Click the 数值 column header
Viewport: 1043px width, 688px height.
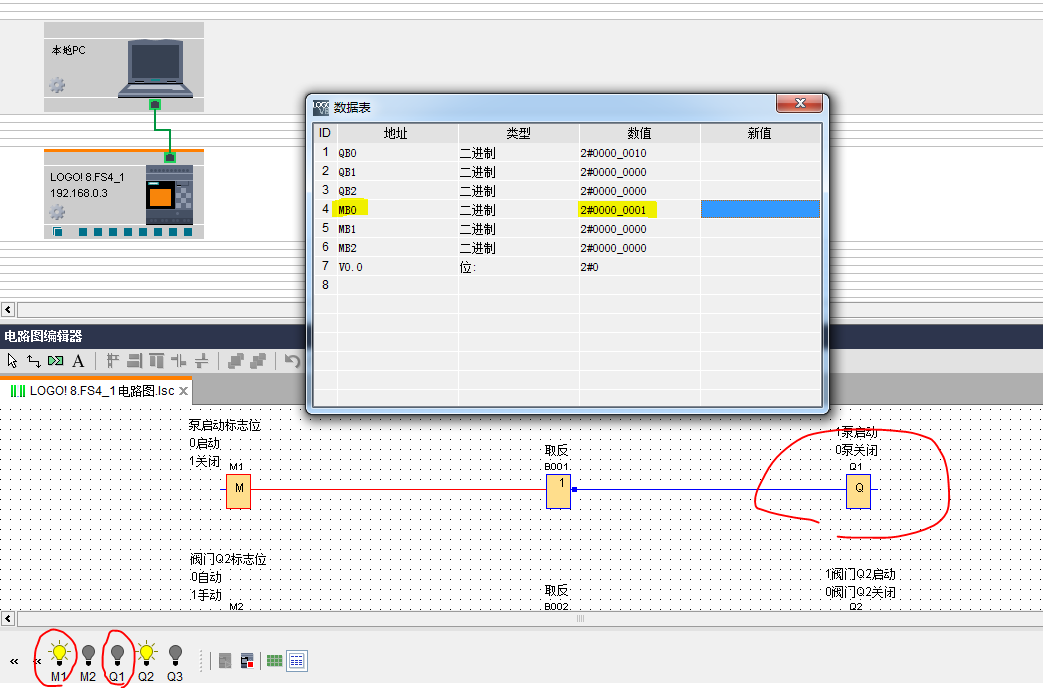pyautogui.click(x=639, y=133)
